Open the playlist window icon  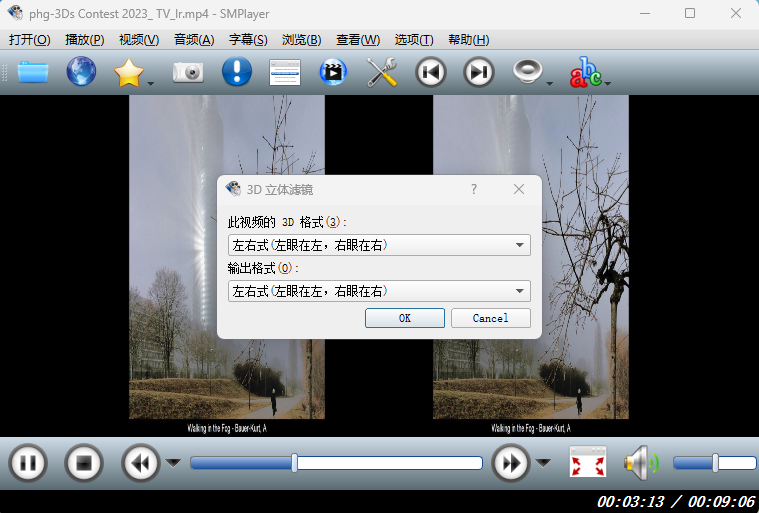pos(285,73)
